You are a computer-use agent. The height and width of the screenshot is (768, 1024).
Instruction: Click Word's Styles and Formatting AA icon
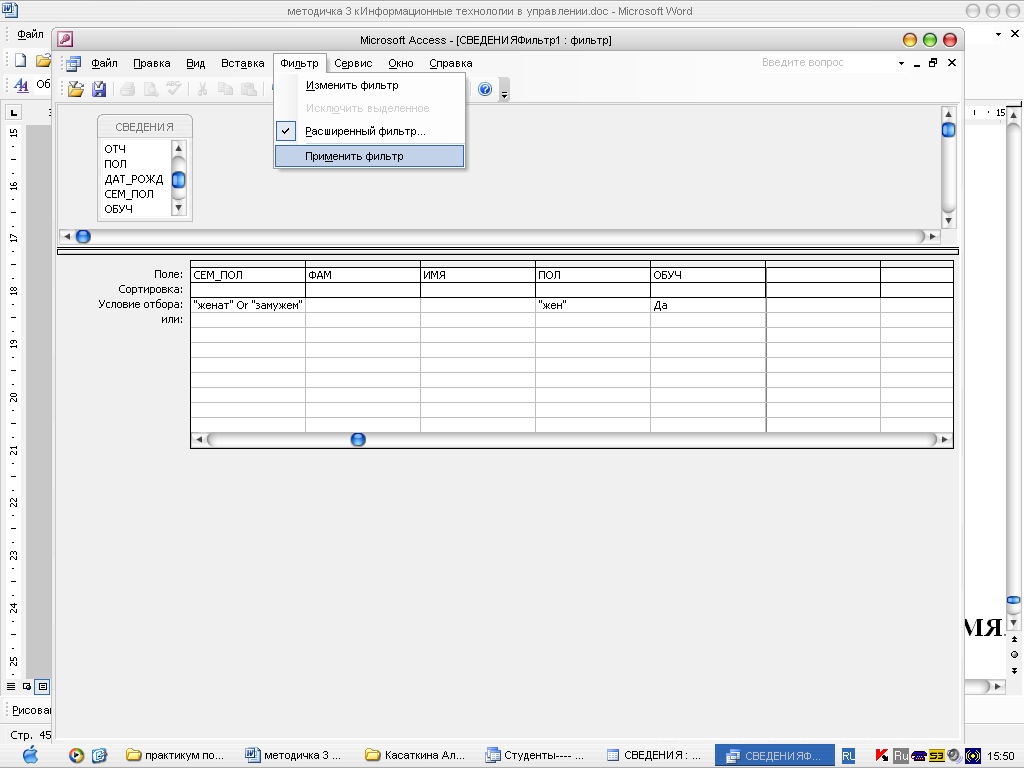click(x=21, y=85)
